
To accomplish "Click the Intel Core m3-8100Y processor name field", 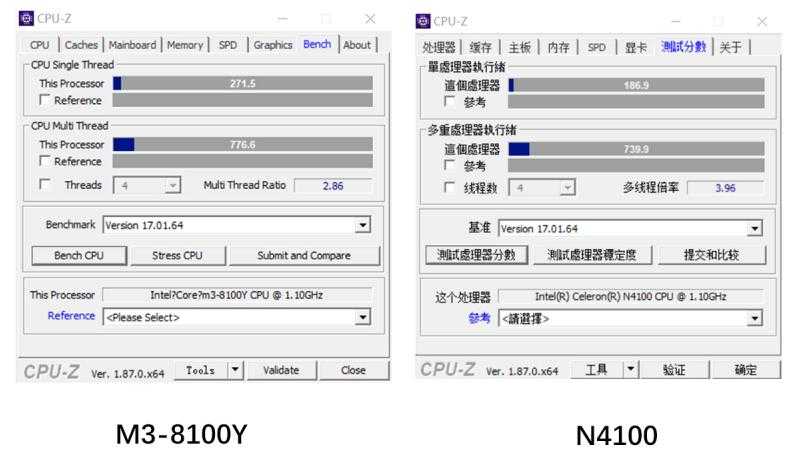I will [x=237, y=295].
